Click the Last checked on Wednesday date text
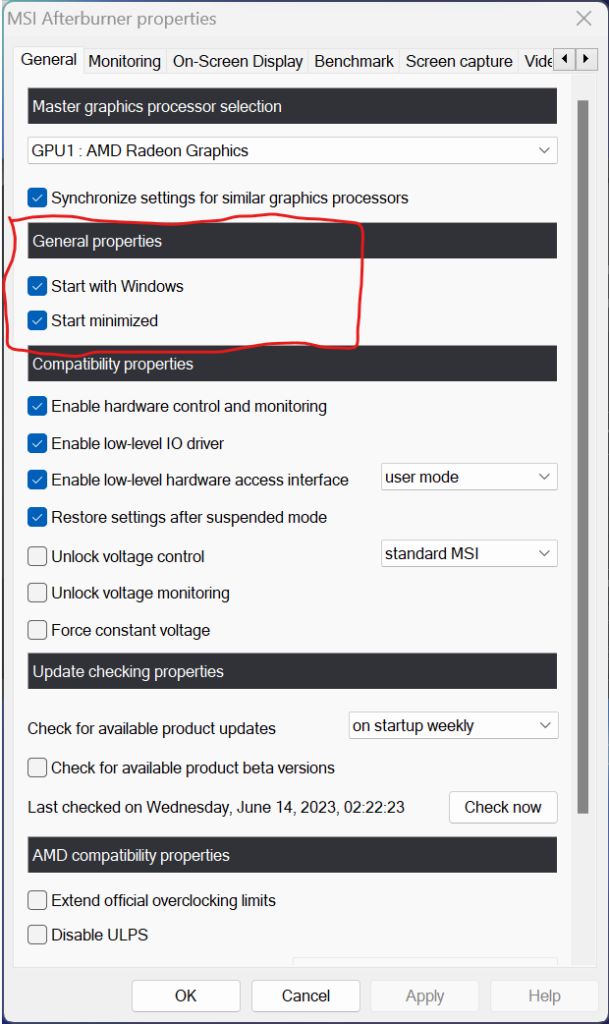The image size is (609, 1024). (x=216, y=807)
